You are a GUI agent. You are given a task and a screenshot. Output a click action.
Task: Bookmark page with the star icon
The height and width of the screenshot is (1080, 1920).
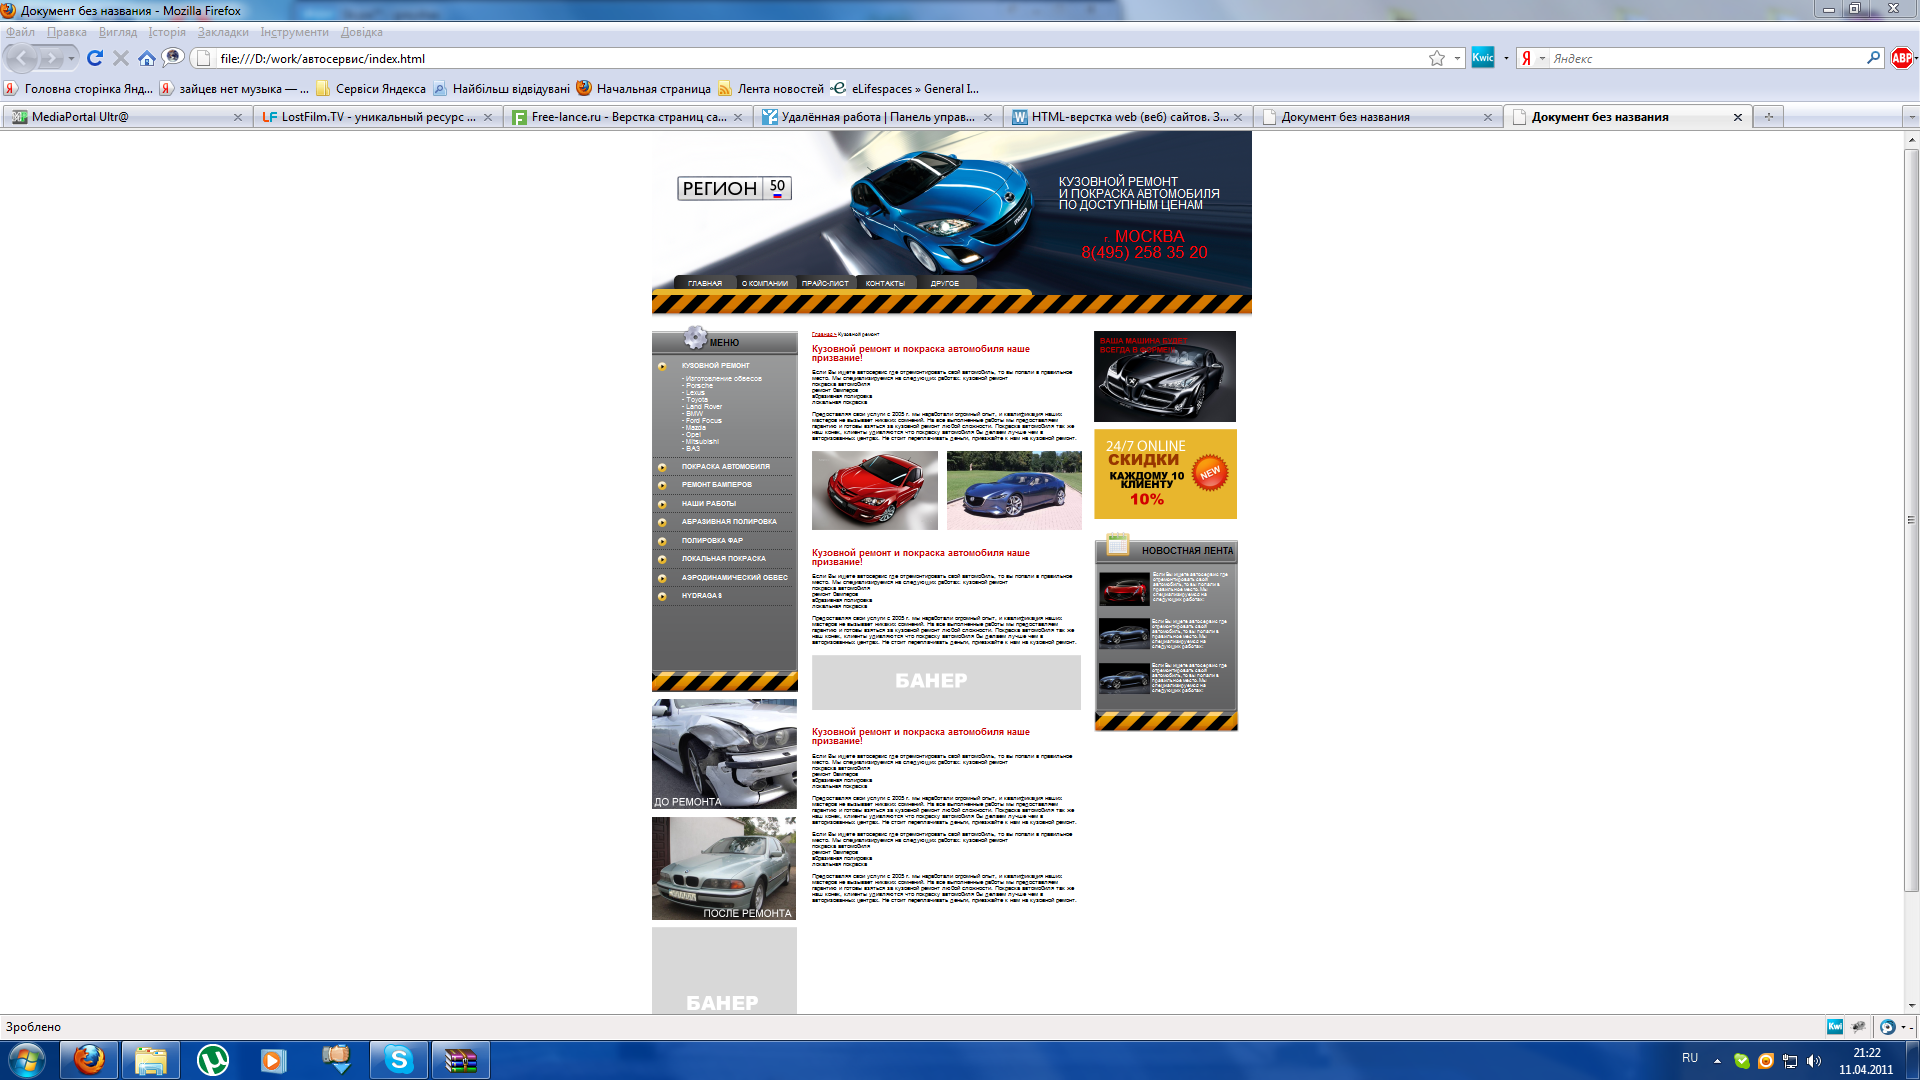[1437, 58]
